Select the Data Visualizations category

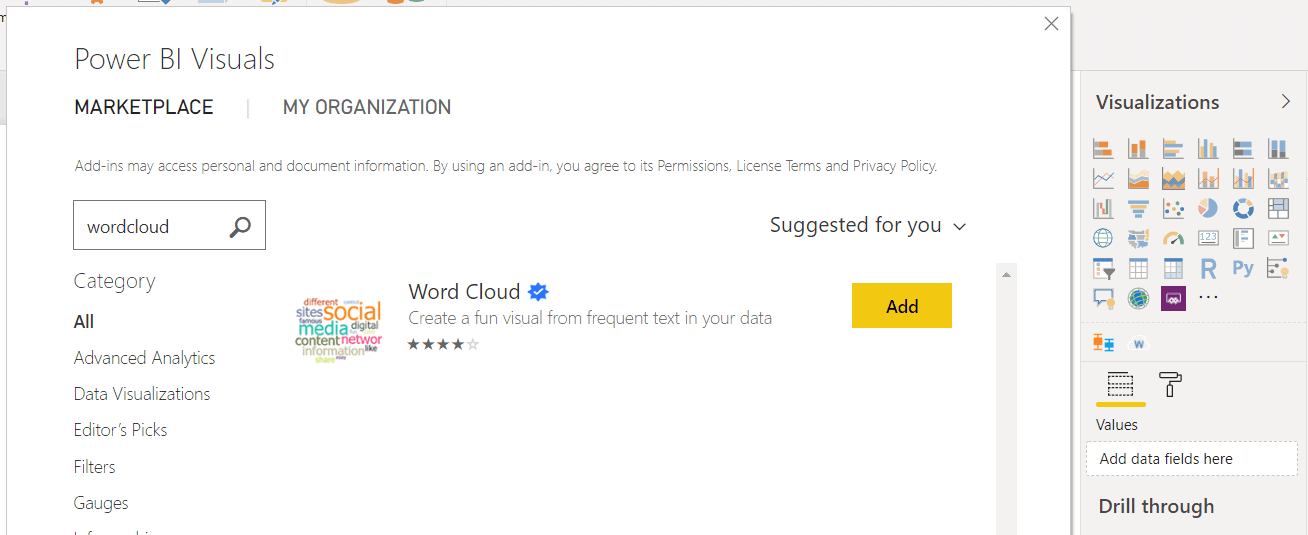[142, 394]
